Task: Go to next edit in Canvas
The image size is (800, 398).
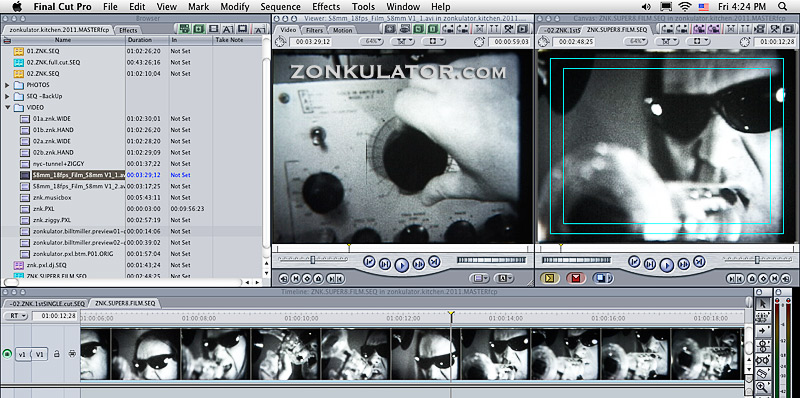Action: [699, 261]
